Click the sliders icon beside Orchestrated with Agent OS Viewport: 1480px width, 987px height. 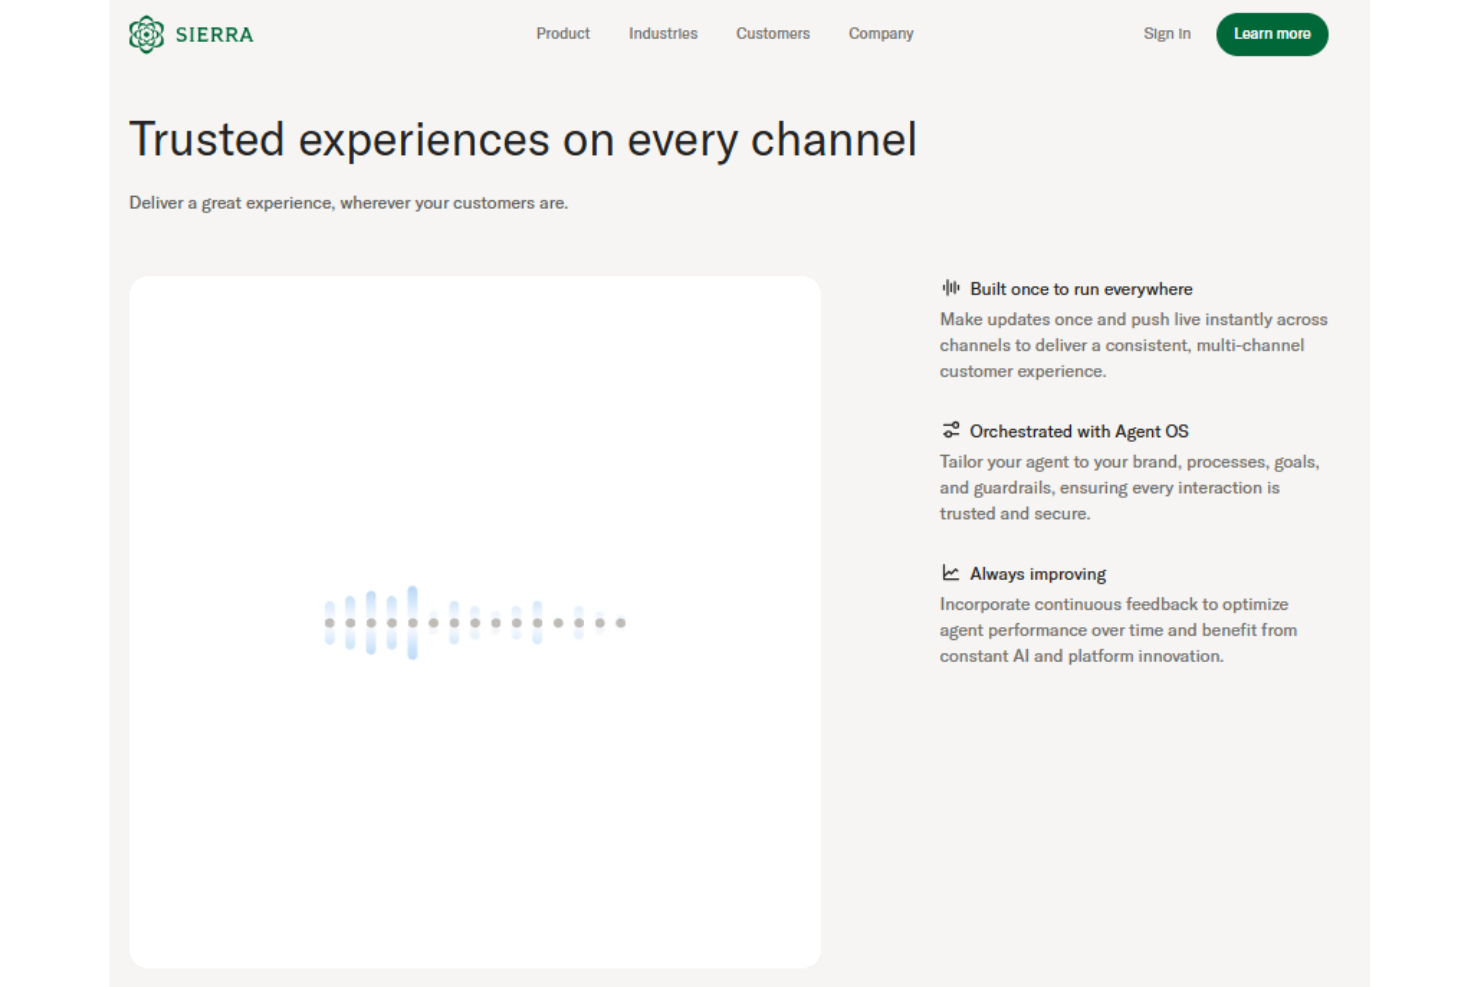click(x=950, y=430)
